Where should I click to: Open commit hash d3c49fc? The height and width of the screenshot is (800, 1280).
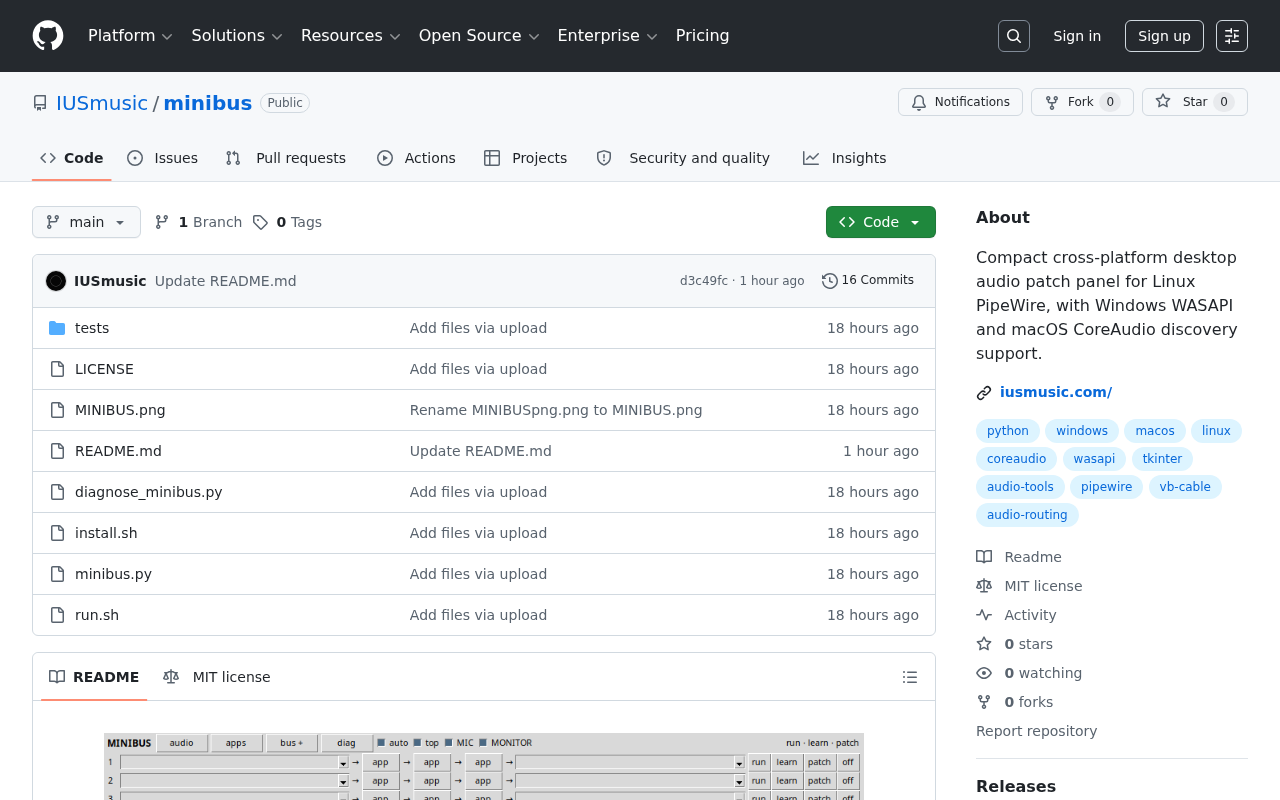[704, 281]
